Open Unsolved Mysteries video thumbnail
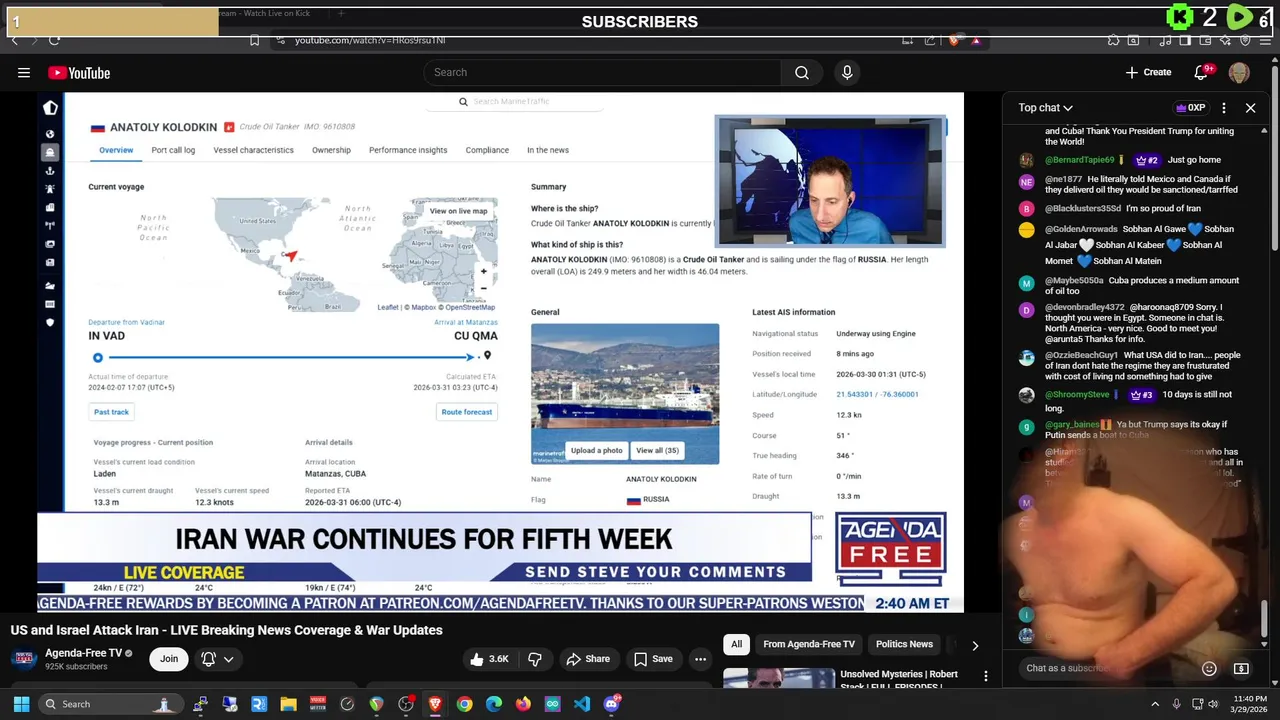The image size is (1280, 720). click(x=778, y=679)
